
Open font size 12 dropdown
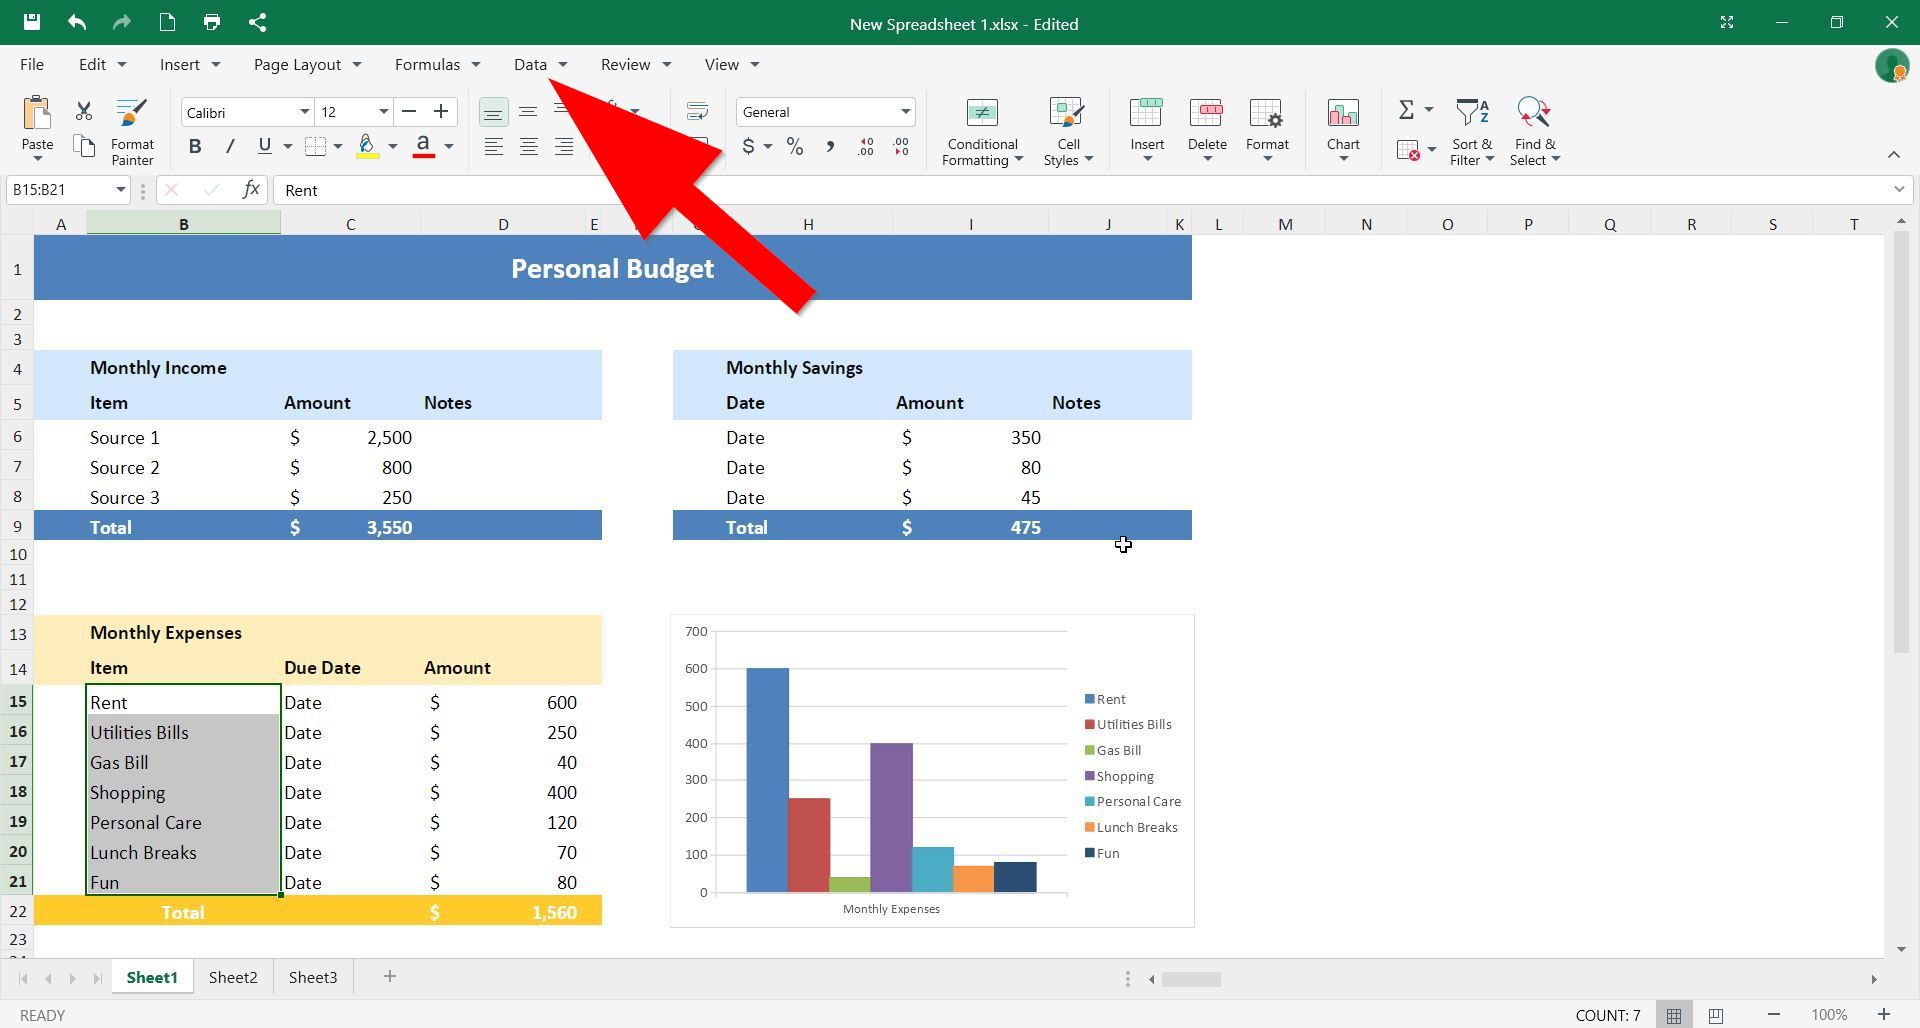[383, 112]
